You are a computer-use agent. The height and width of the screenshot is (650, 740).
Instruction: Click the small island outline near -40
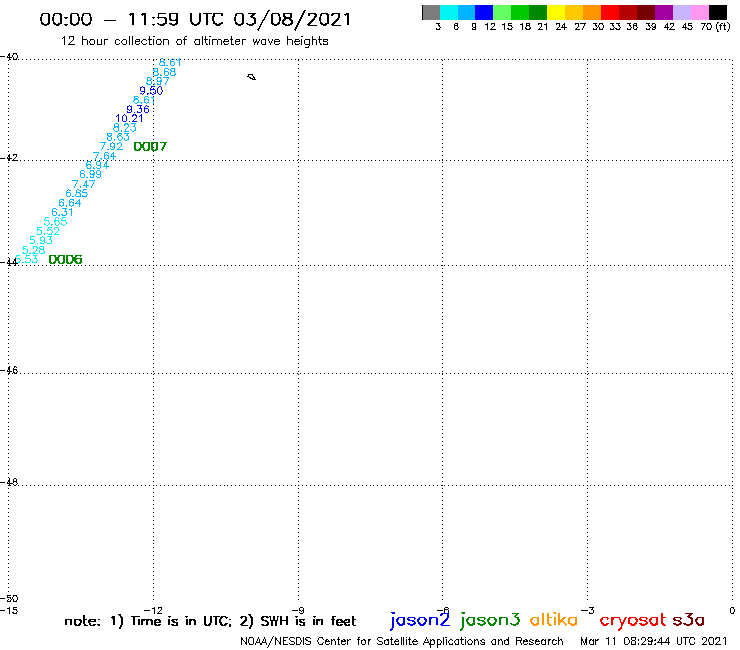click(x=252, y=77)
